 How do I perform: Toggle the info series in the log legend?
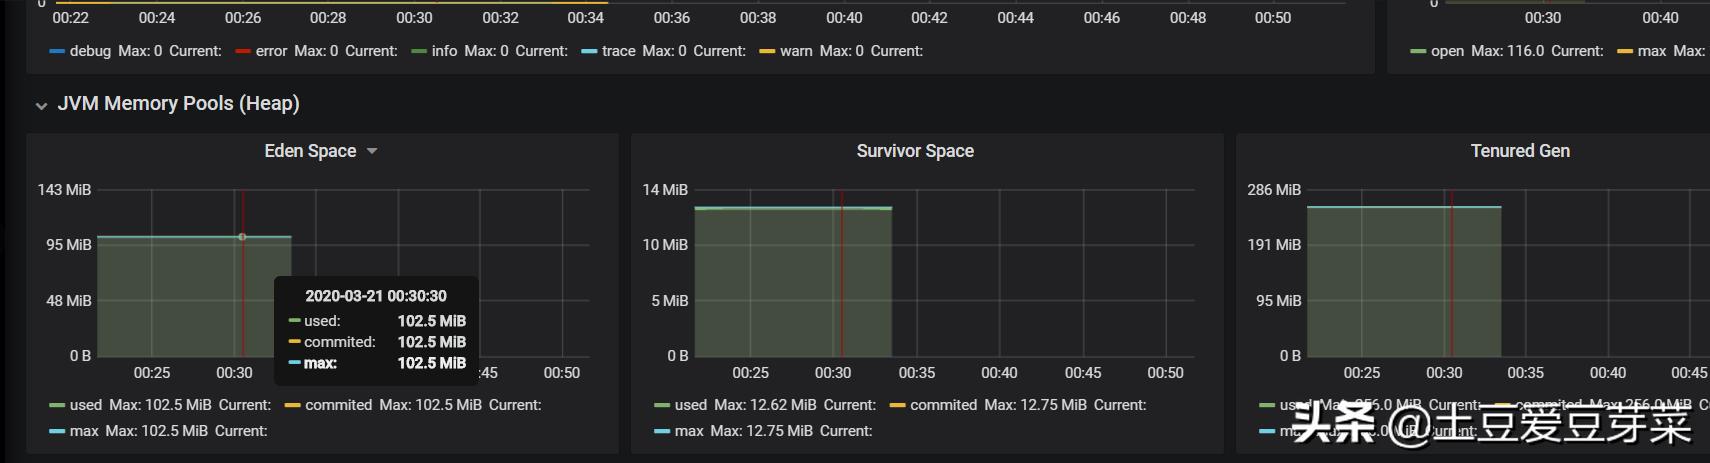444,51
